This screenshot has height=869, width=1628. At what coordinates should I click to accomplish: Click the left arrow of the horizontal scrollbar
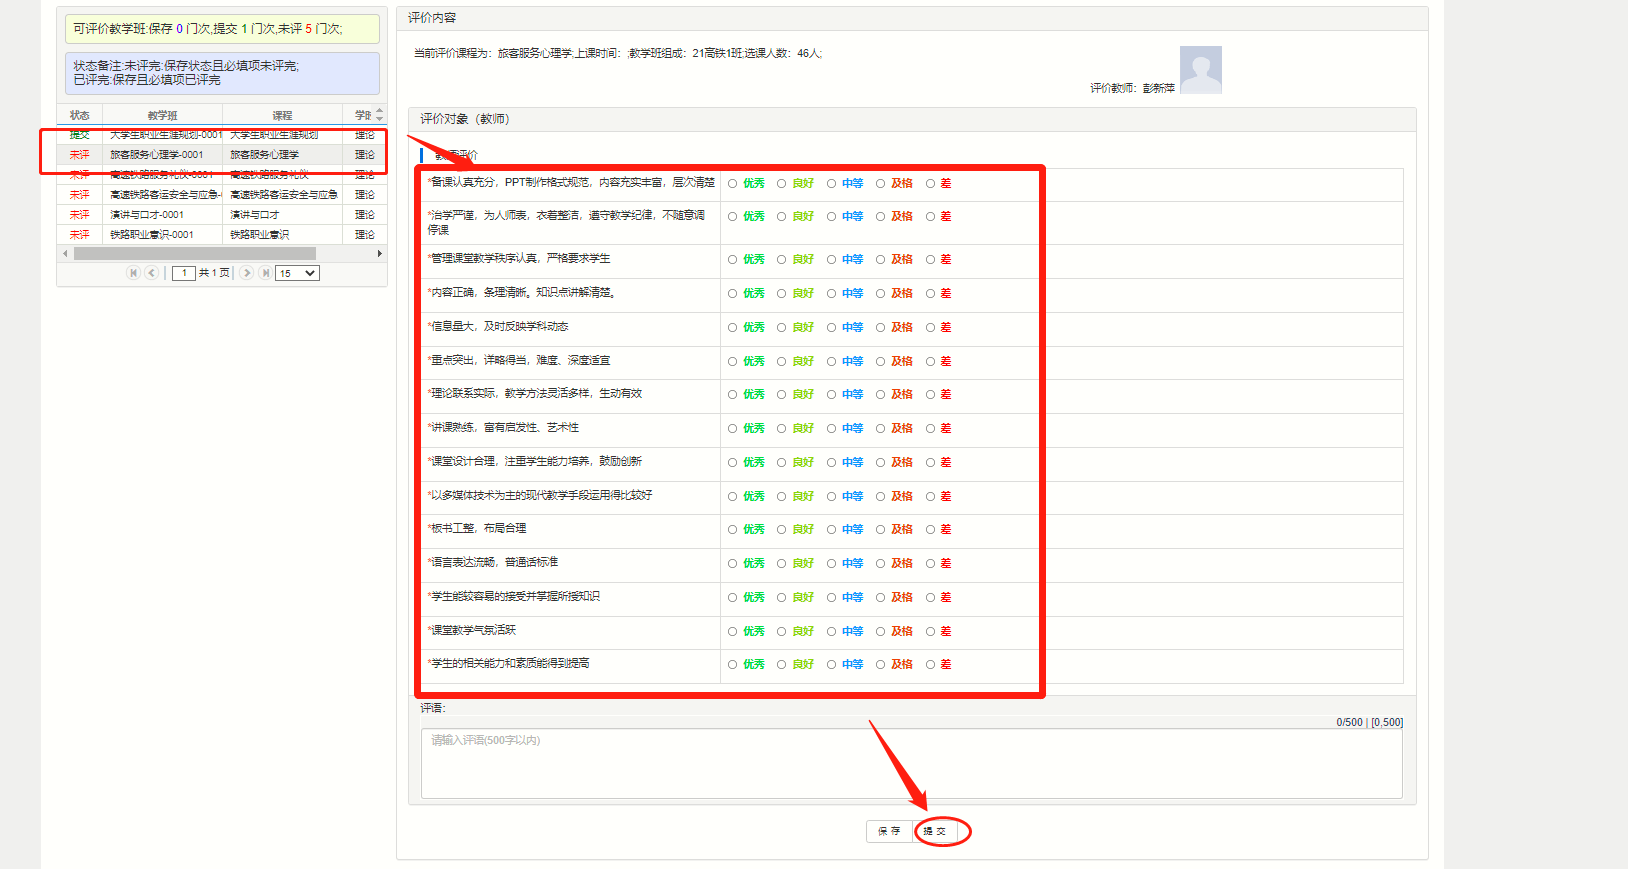pos(65,254)
